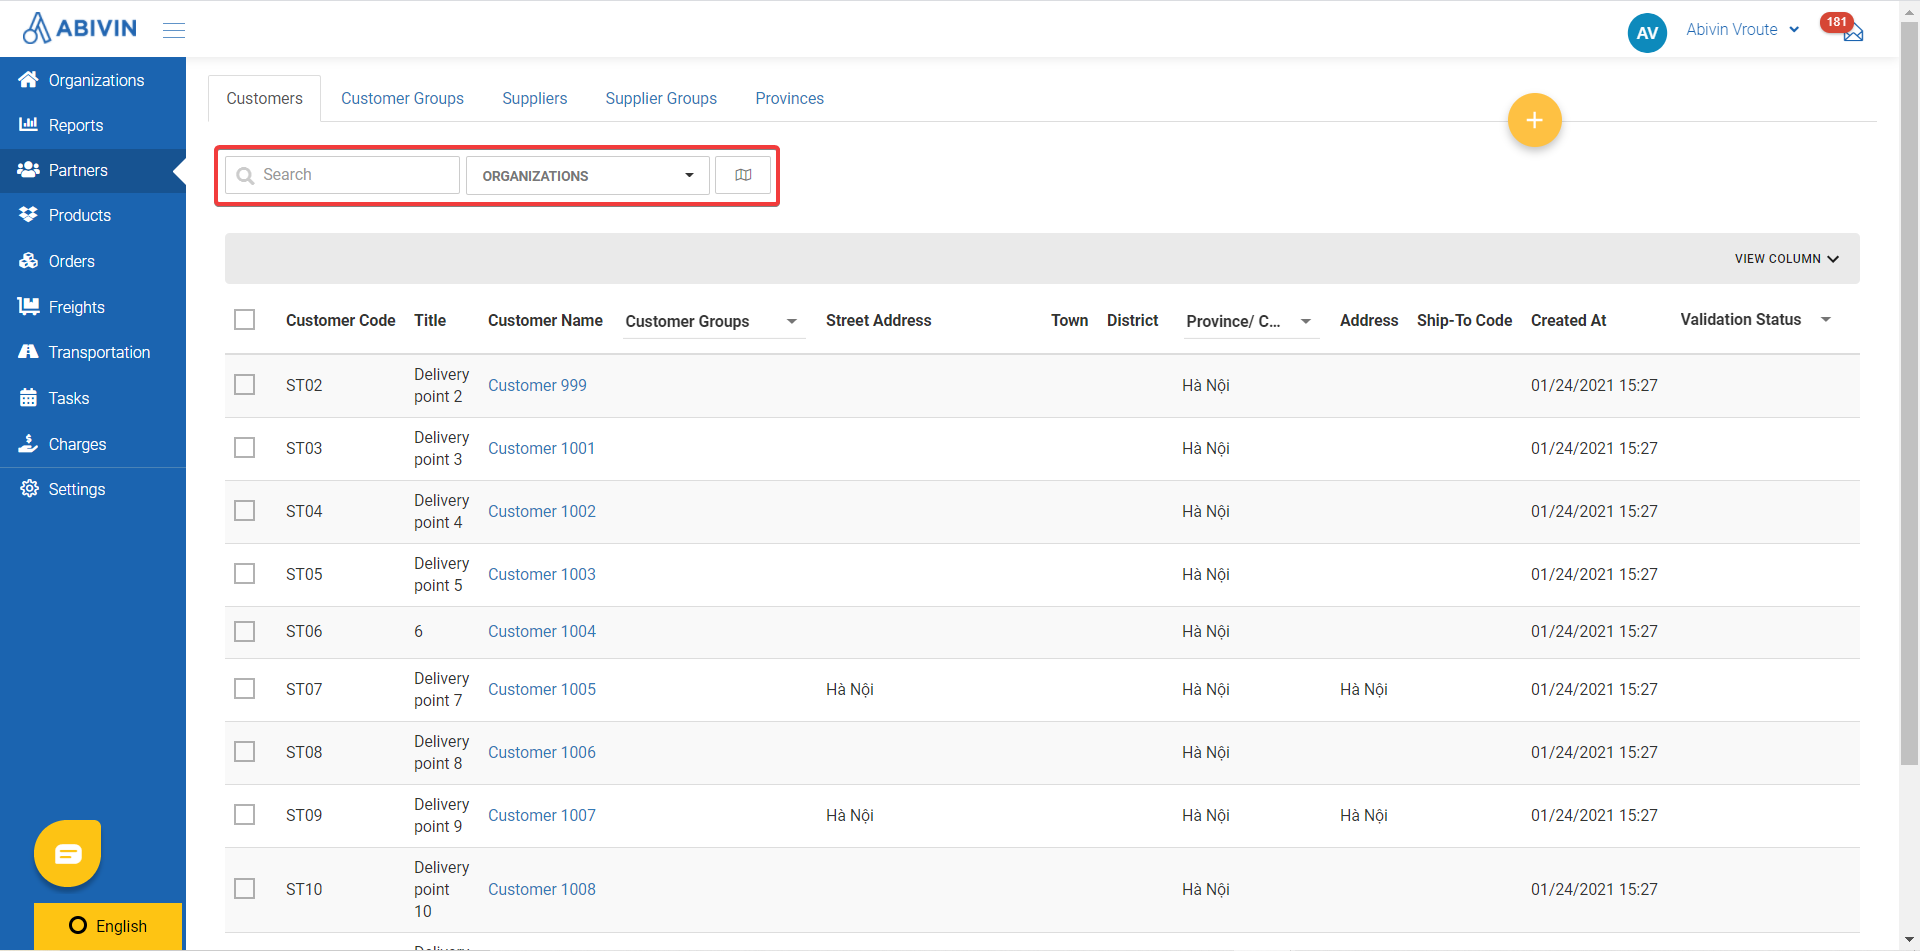
Task: Click the Customer Name column header
Action: pos(545,320)
